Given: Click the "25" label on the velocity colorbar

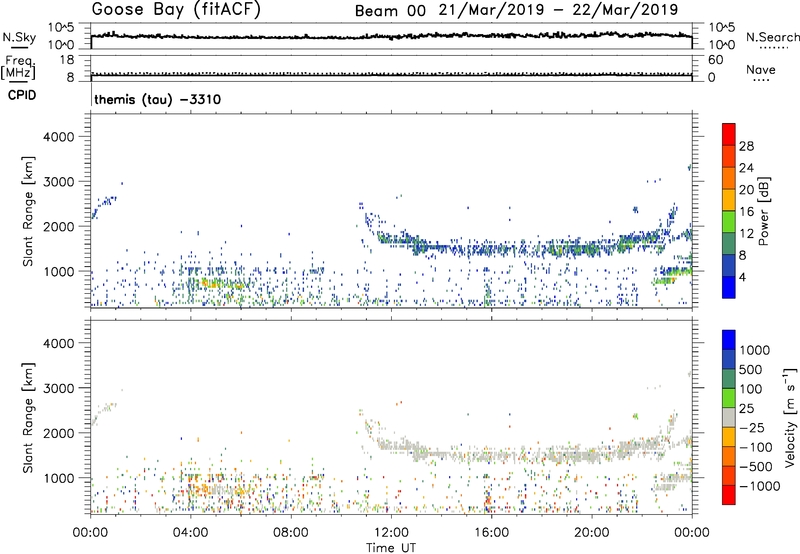Looking at the screenshot, I should tap(746, 409).
